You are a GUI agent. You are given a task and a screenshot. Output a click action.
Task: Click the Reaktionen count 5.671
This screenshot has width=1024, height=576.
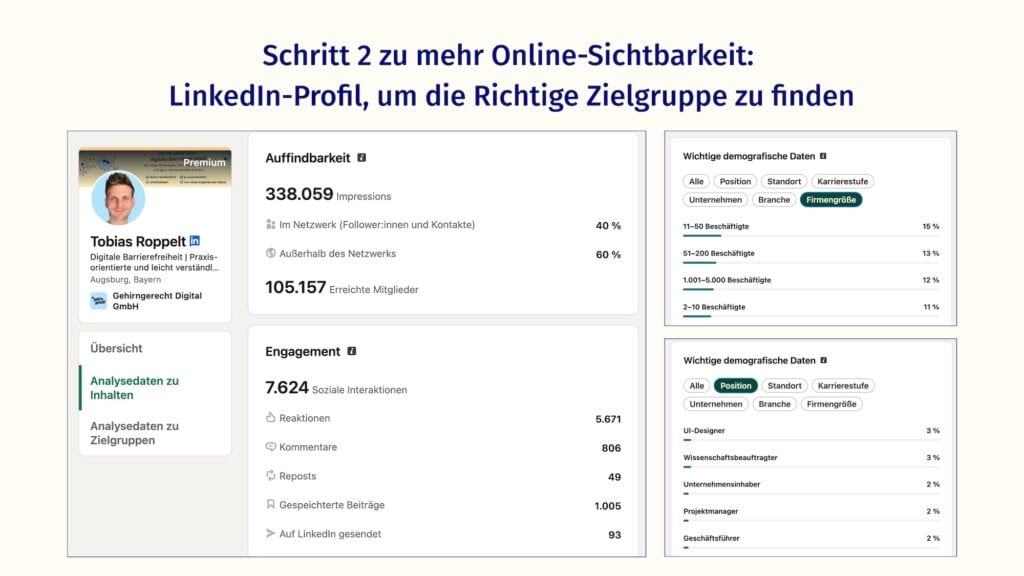pyautogui.click(x=608, y=419)
